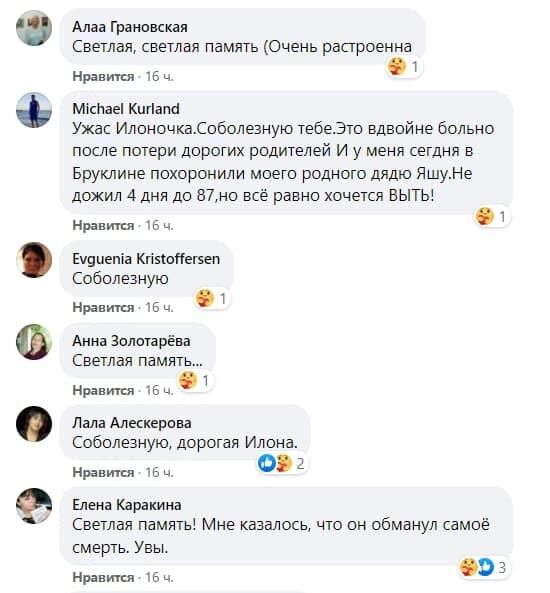Click Нравится under Michael Kurland's comment
The height and width of the screenshot is (593, 550).
click(x=103, y=225)
